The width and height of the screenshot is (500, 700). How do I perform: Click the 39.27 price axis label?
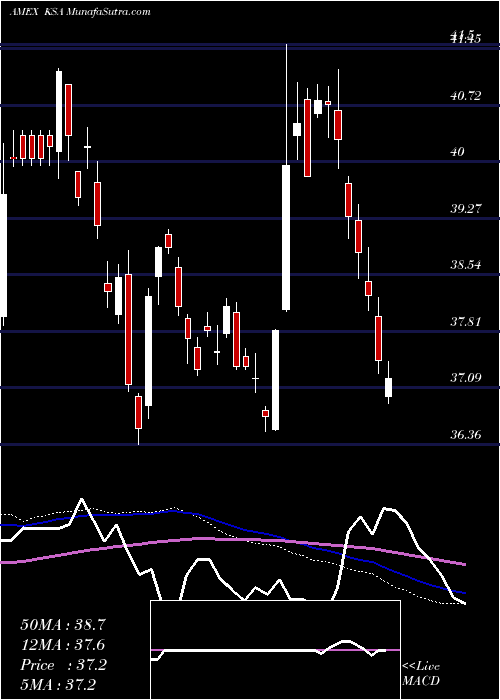(x=466, y=208)
